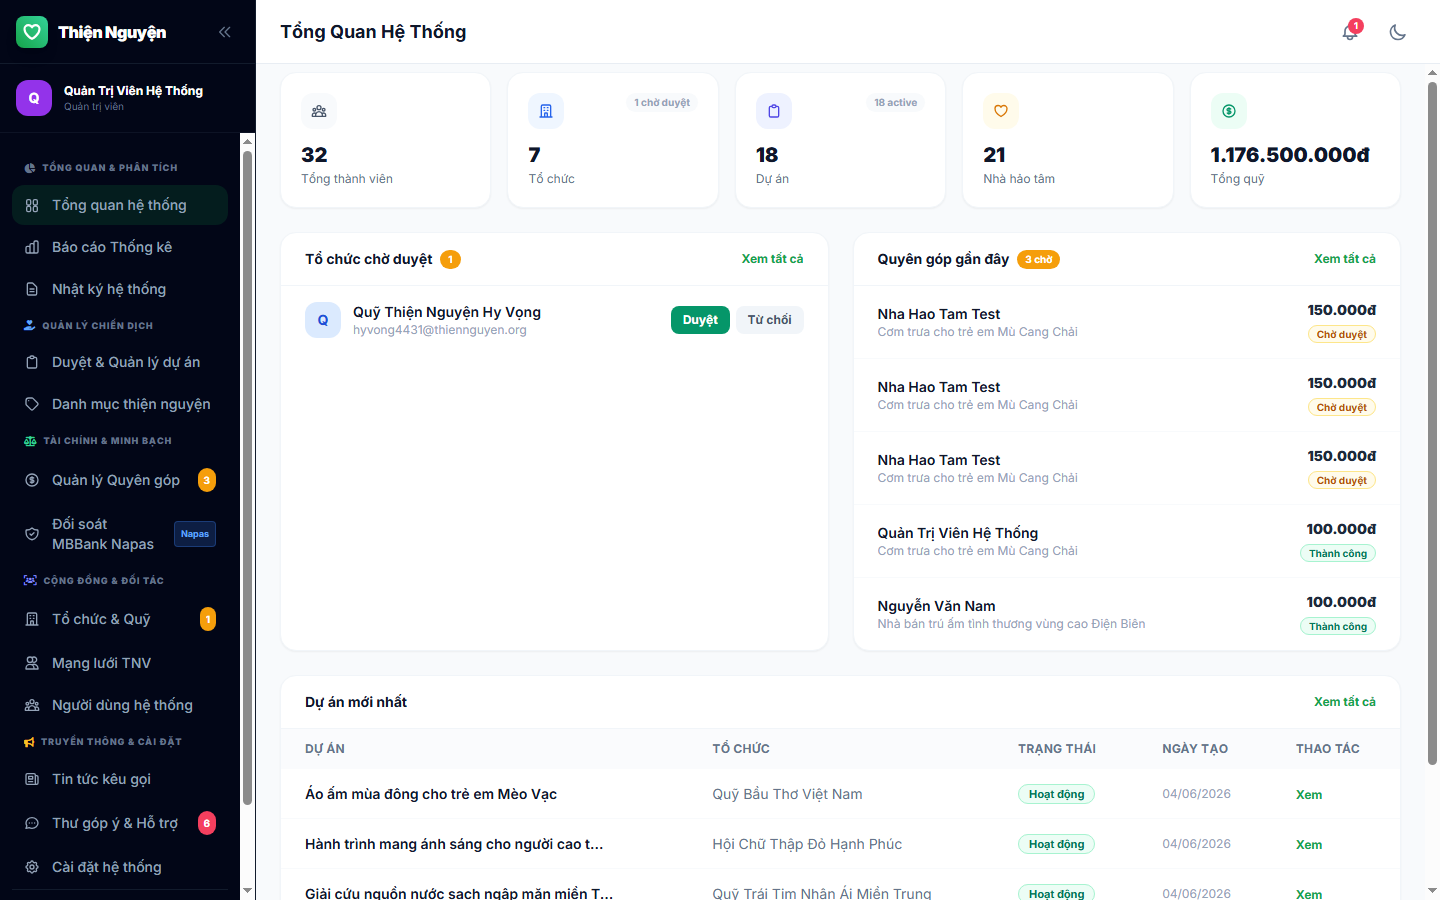Click the Tin tức kêu gọi newspaper icon
The height and width of the screenshot is (900, 1440).
[x=32, y=779]
